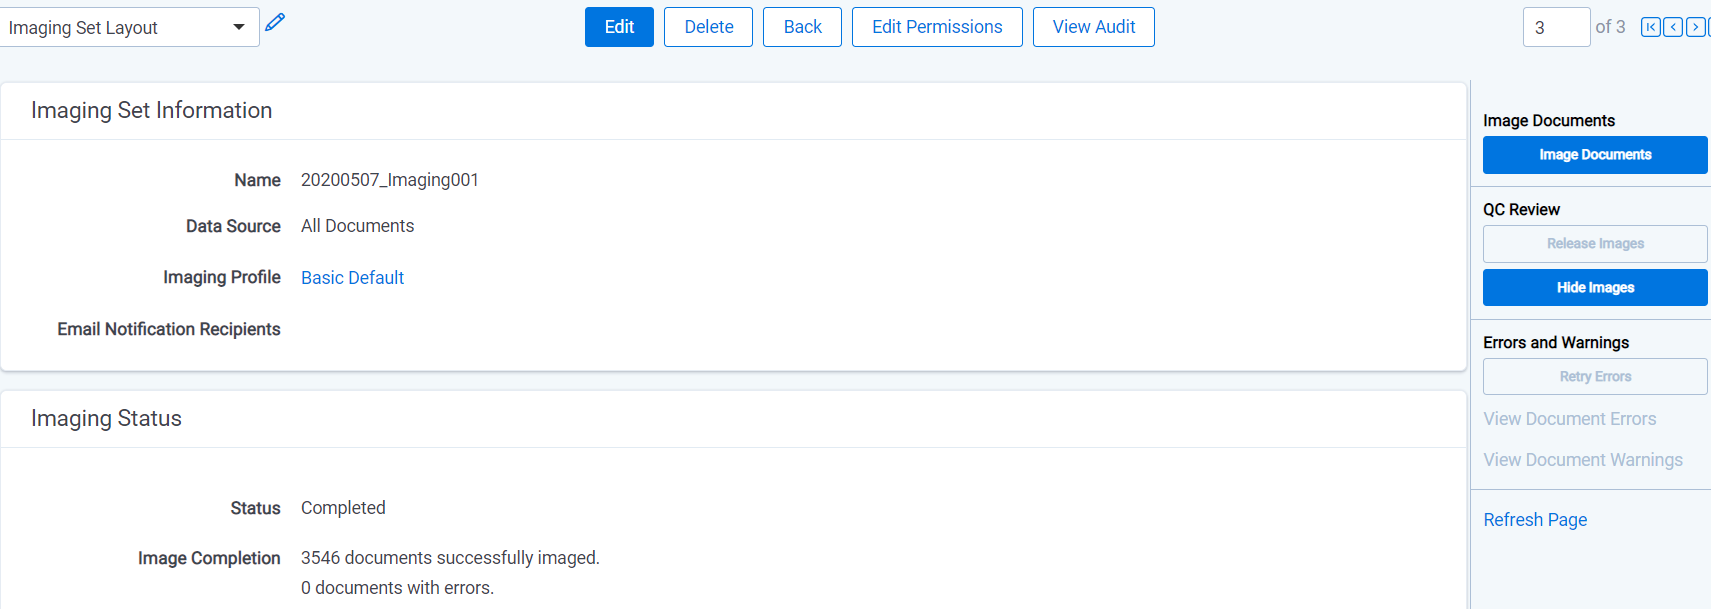Click the Back button
The image size is (1711, 609).
pyautogui.click(x=802, y=27)
